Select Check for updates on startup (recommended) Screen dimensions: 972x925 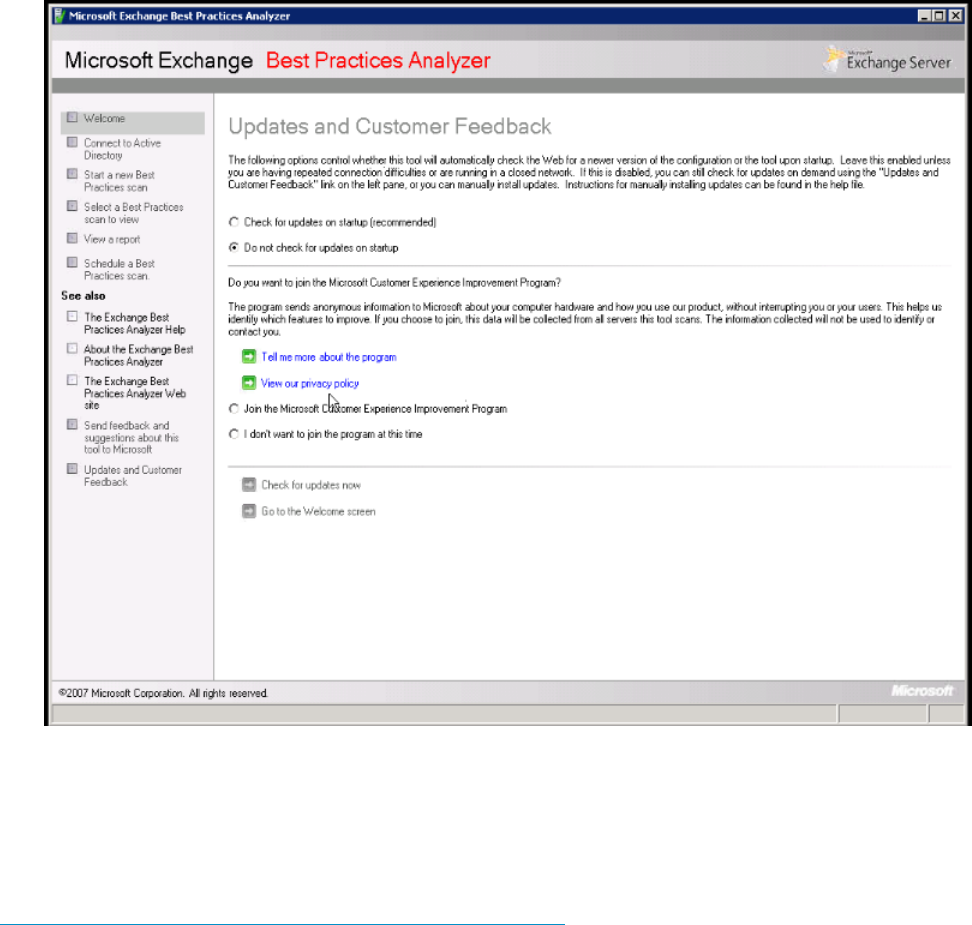pos(234,222)
